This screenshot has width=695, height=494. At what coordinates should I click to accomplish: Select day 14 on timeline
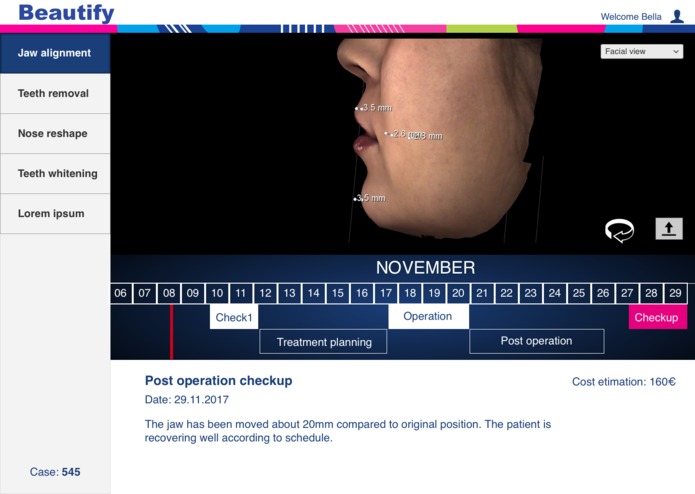(x=314, y=293)
